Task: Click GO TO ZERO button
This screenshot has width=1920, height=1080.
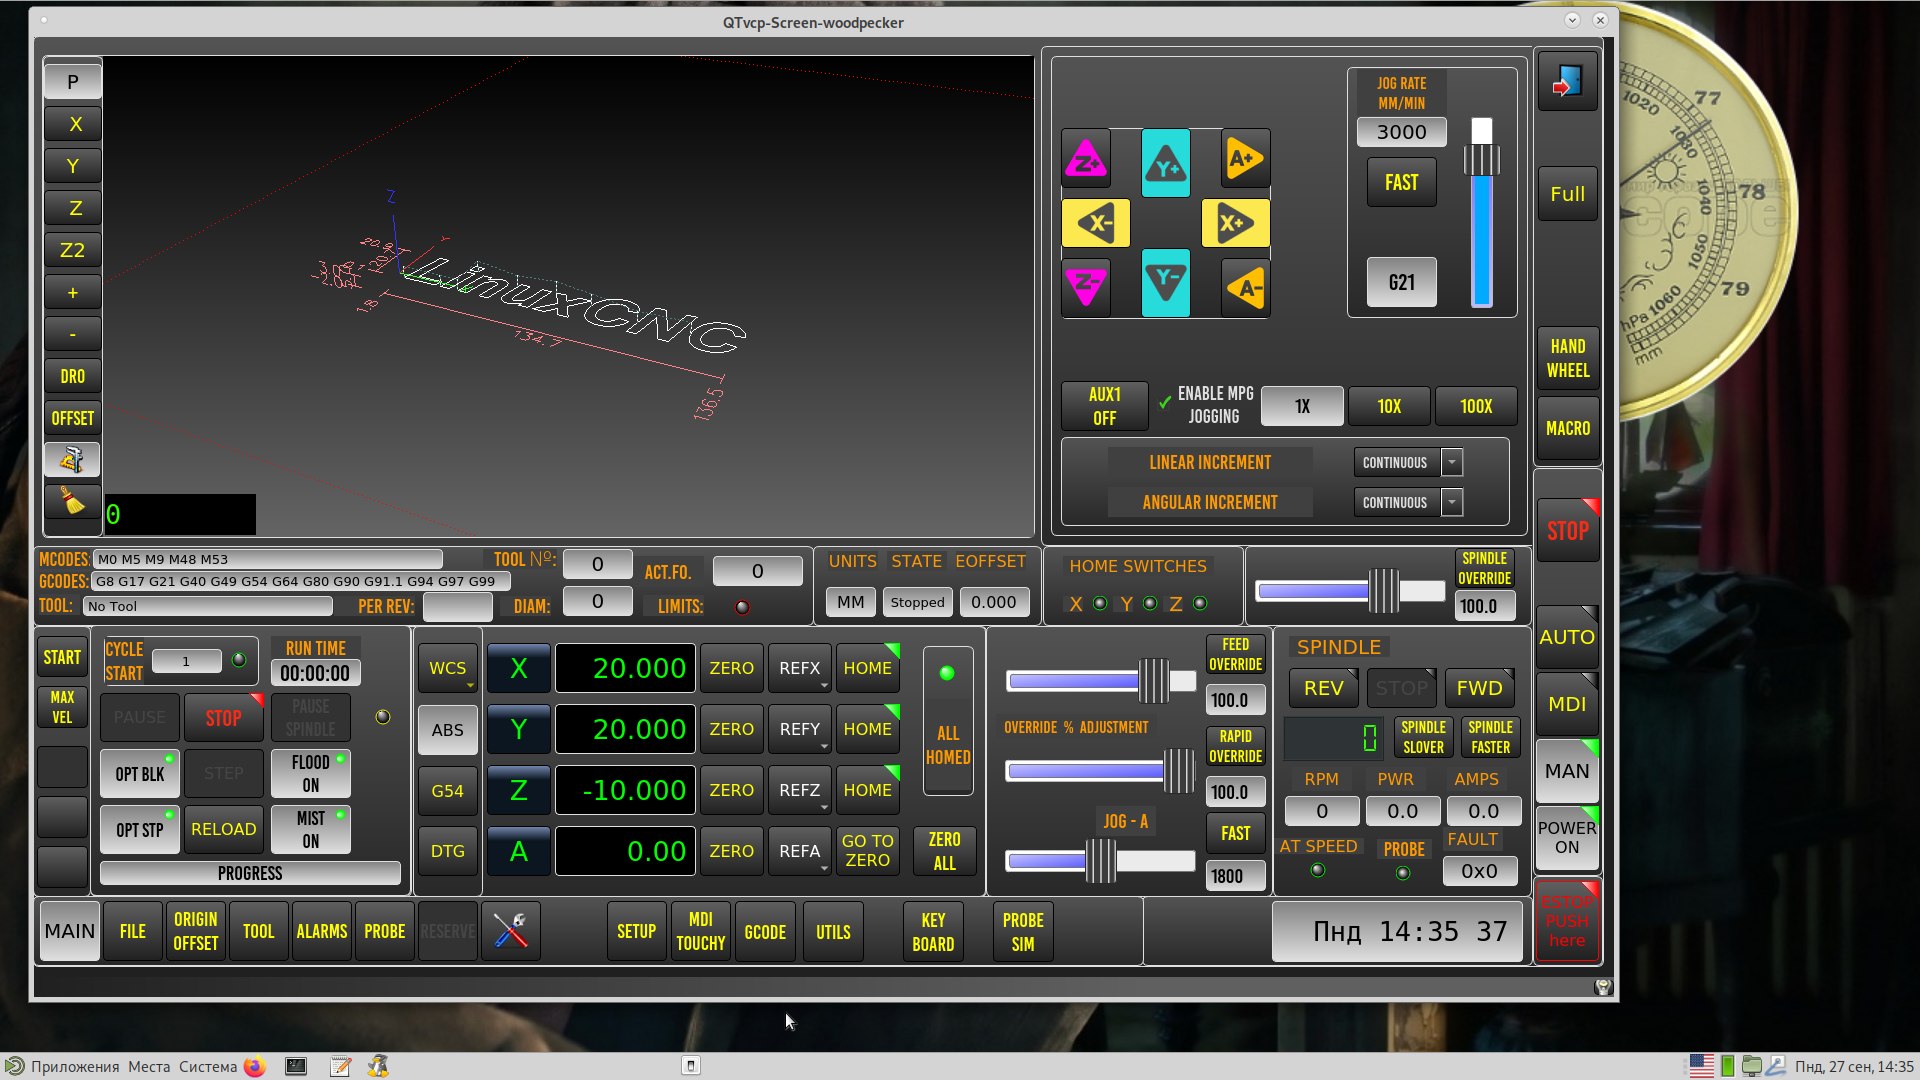Action: point(868,851)
